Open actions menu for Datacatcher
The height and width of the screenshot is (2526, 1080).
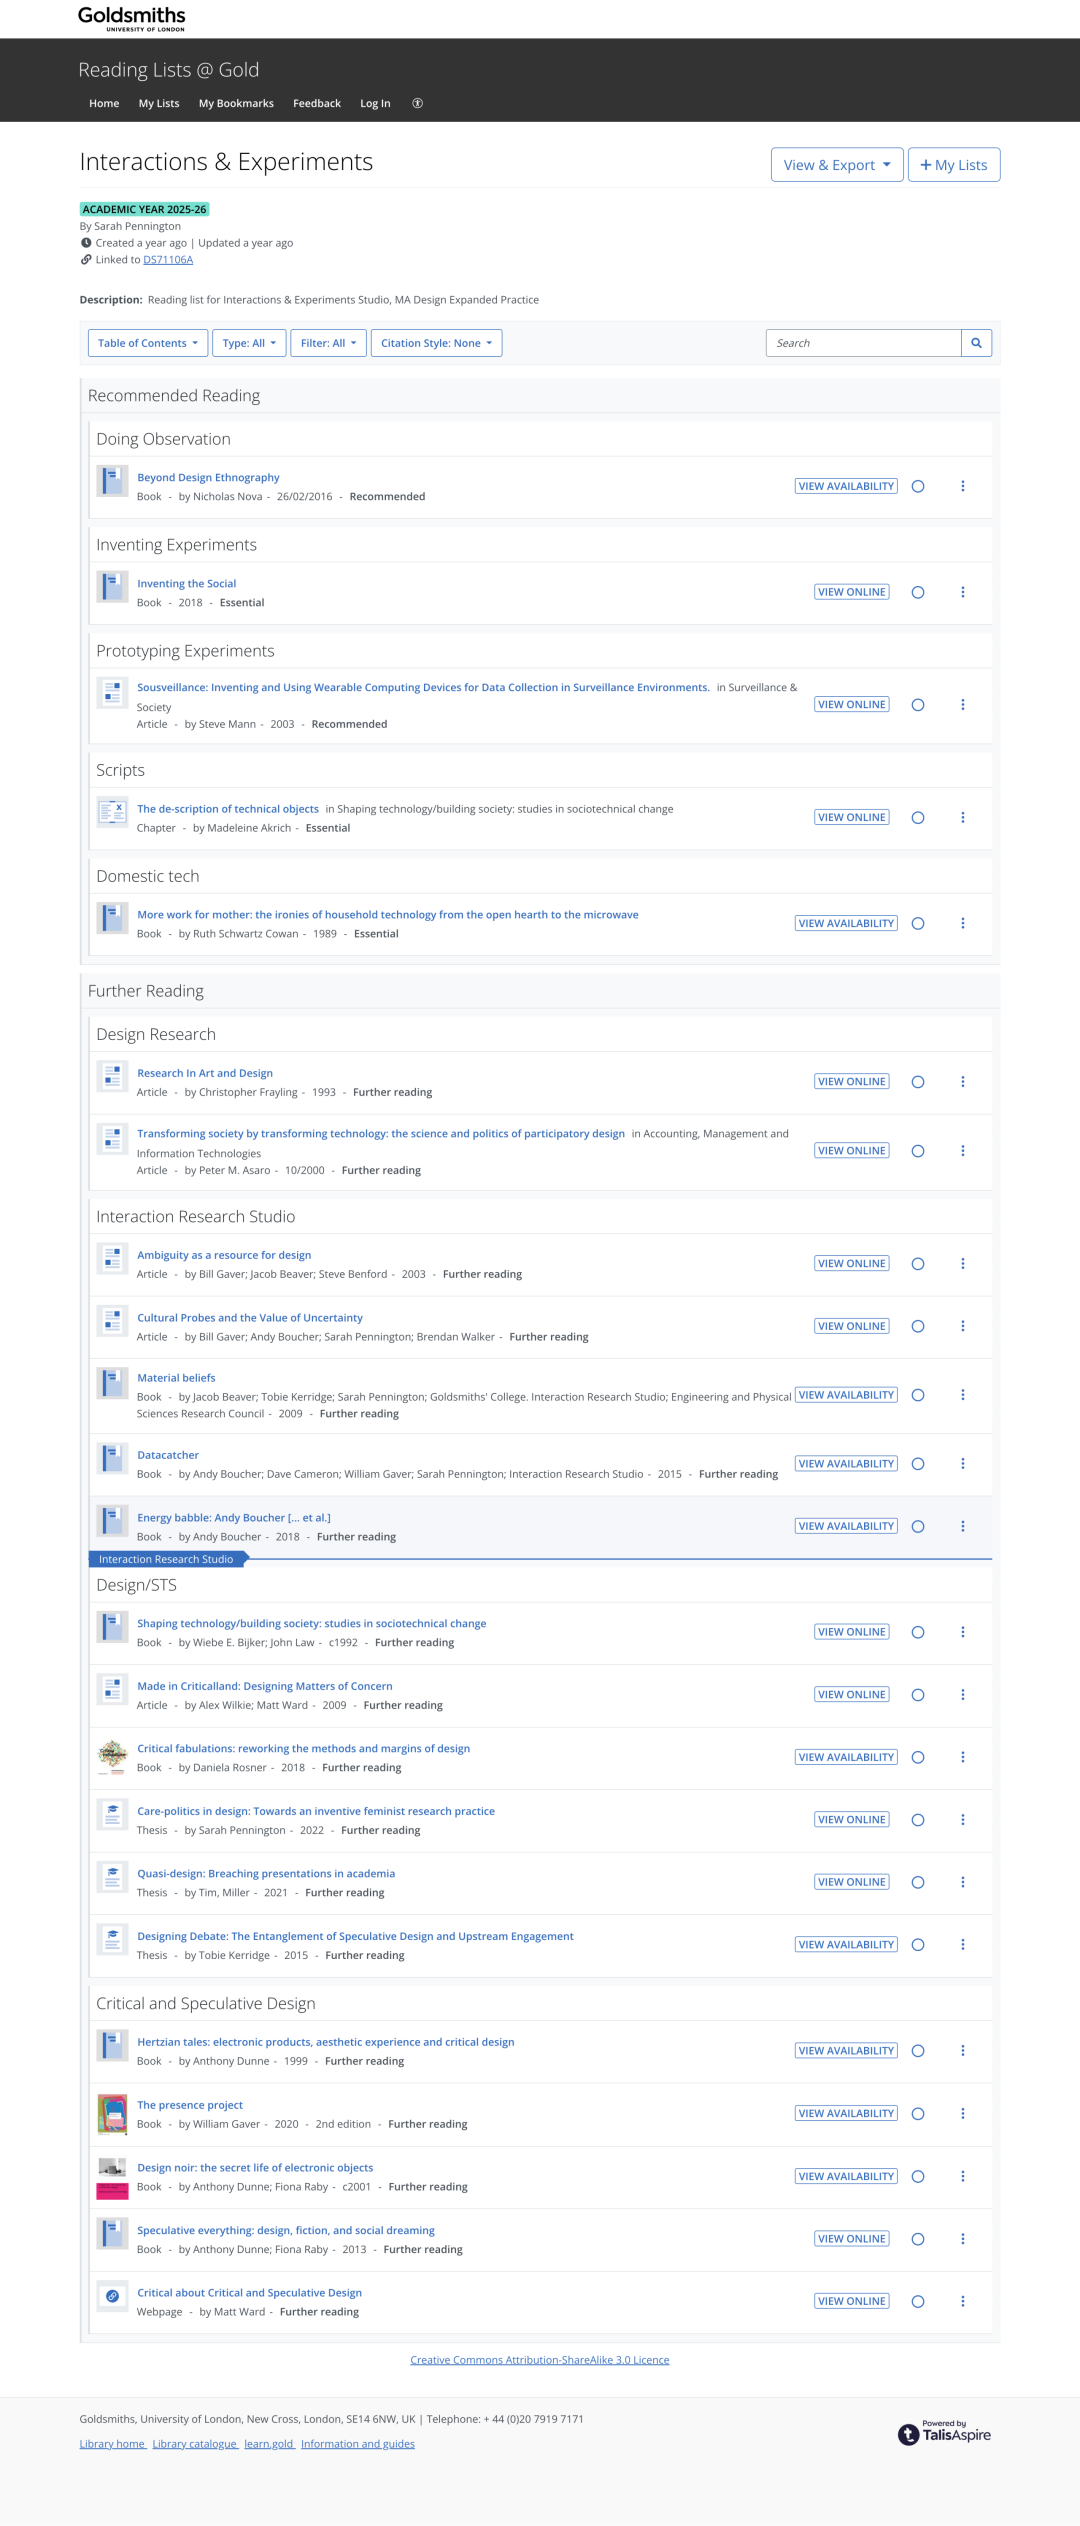963,1464
